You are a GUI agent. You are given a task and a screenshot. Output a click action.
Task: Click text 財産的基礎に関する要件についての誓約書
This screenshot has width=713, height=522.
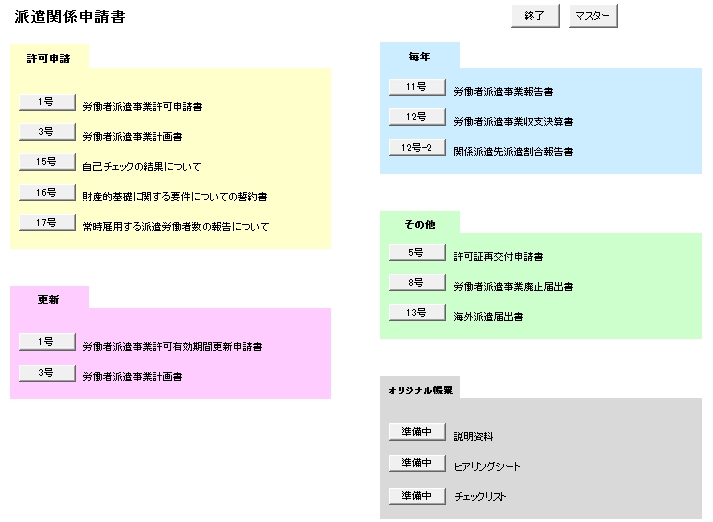175,196
